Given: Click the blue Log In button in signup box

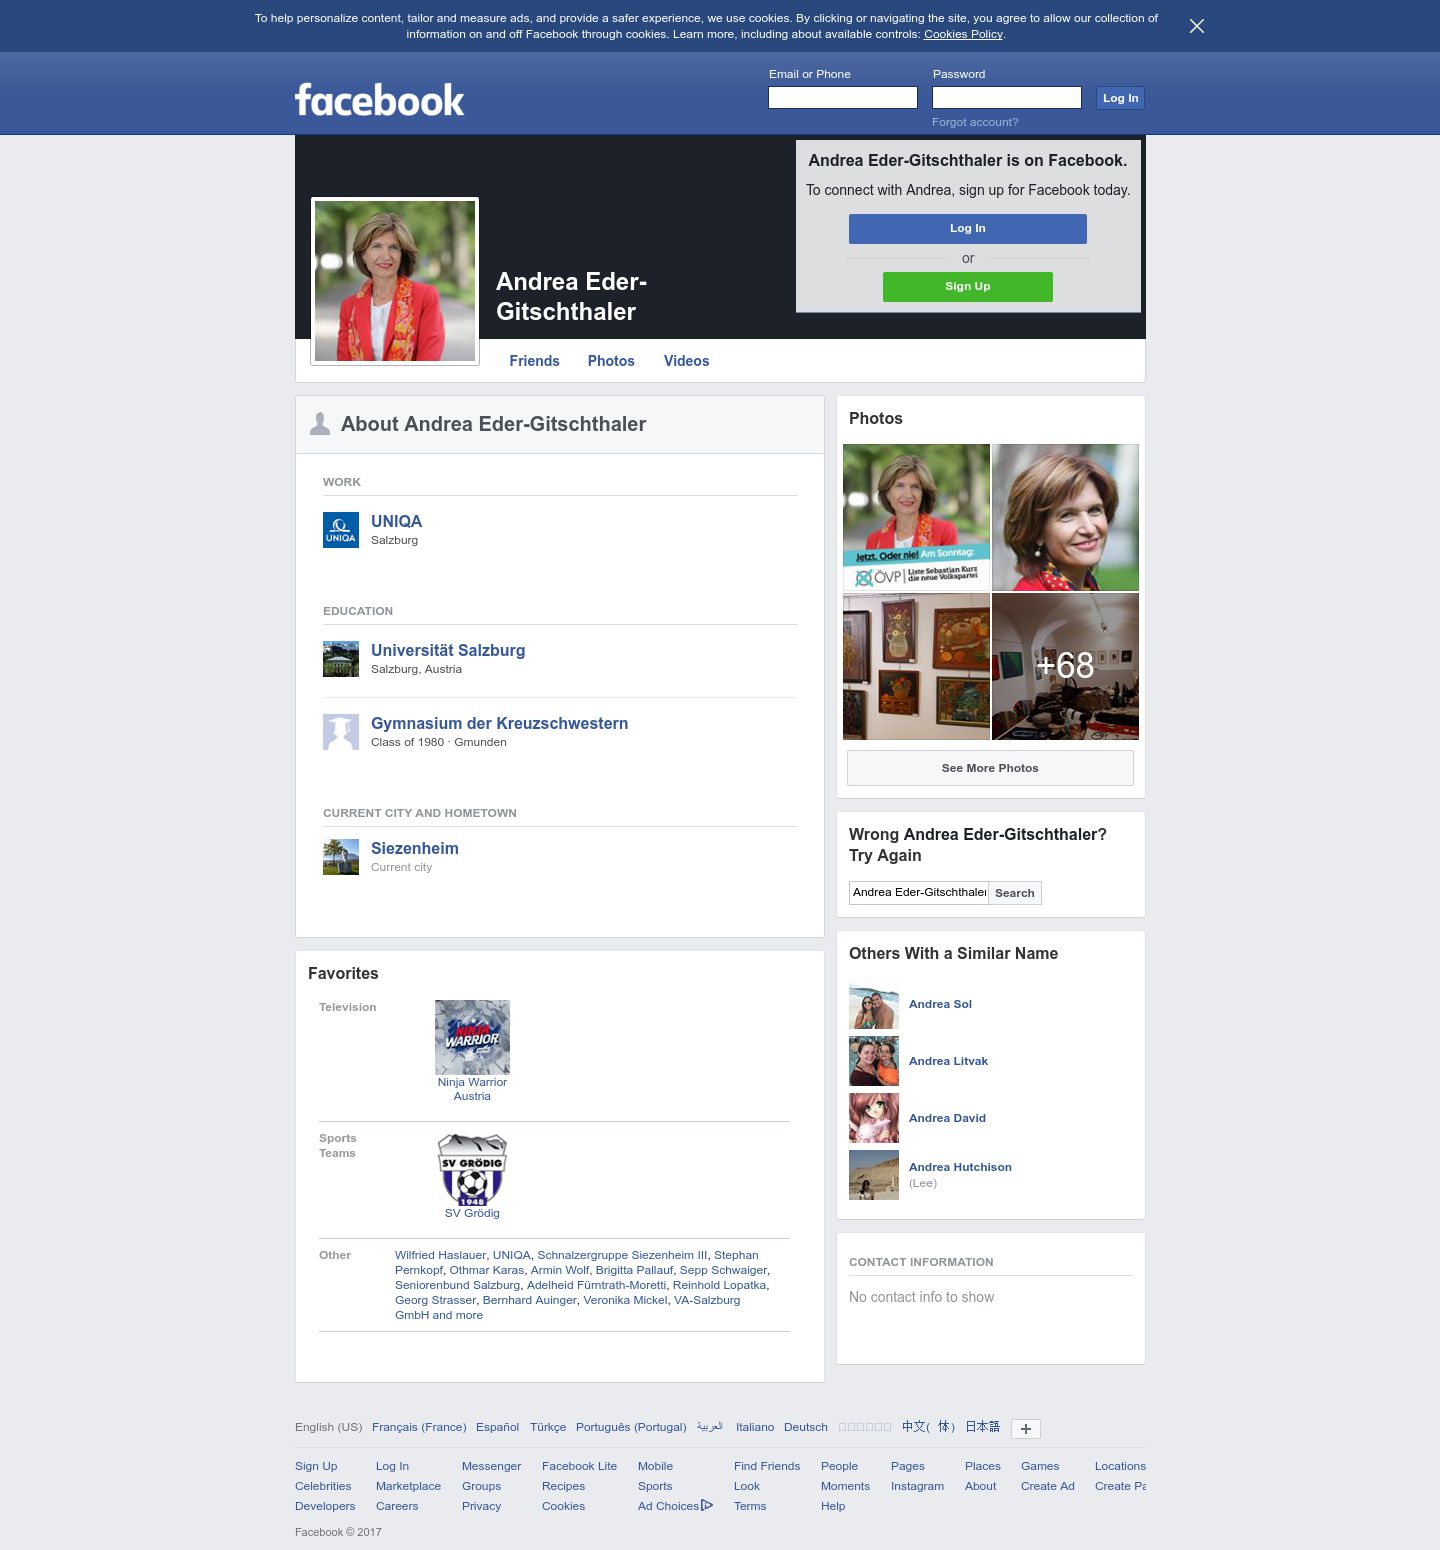Looking at the screenshot, I should point(968,229).
